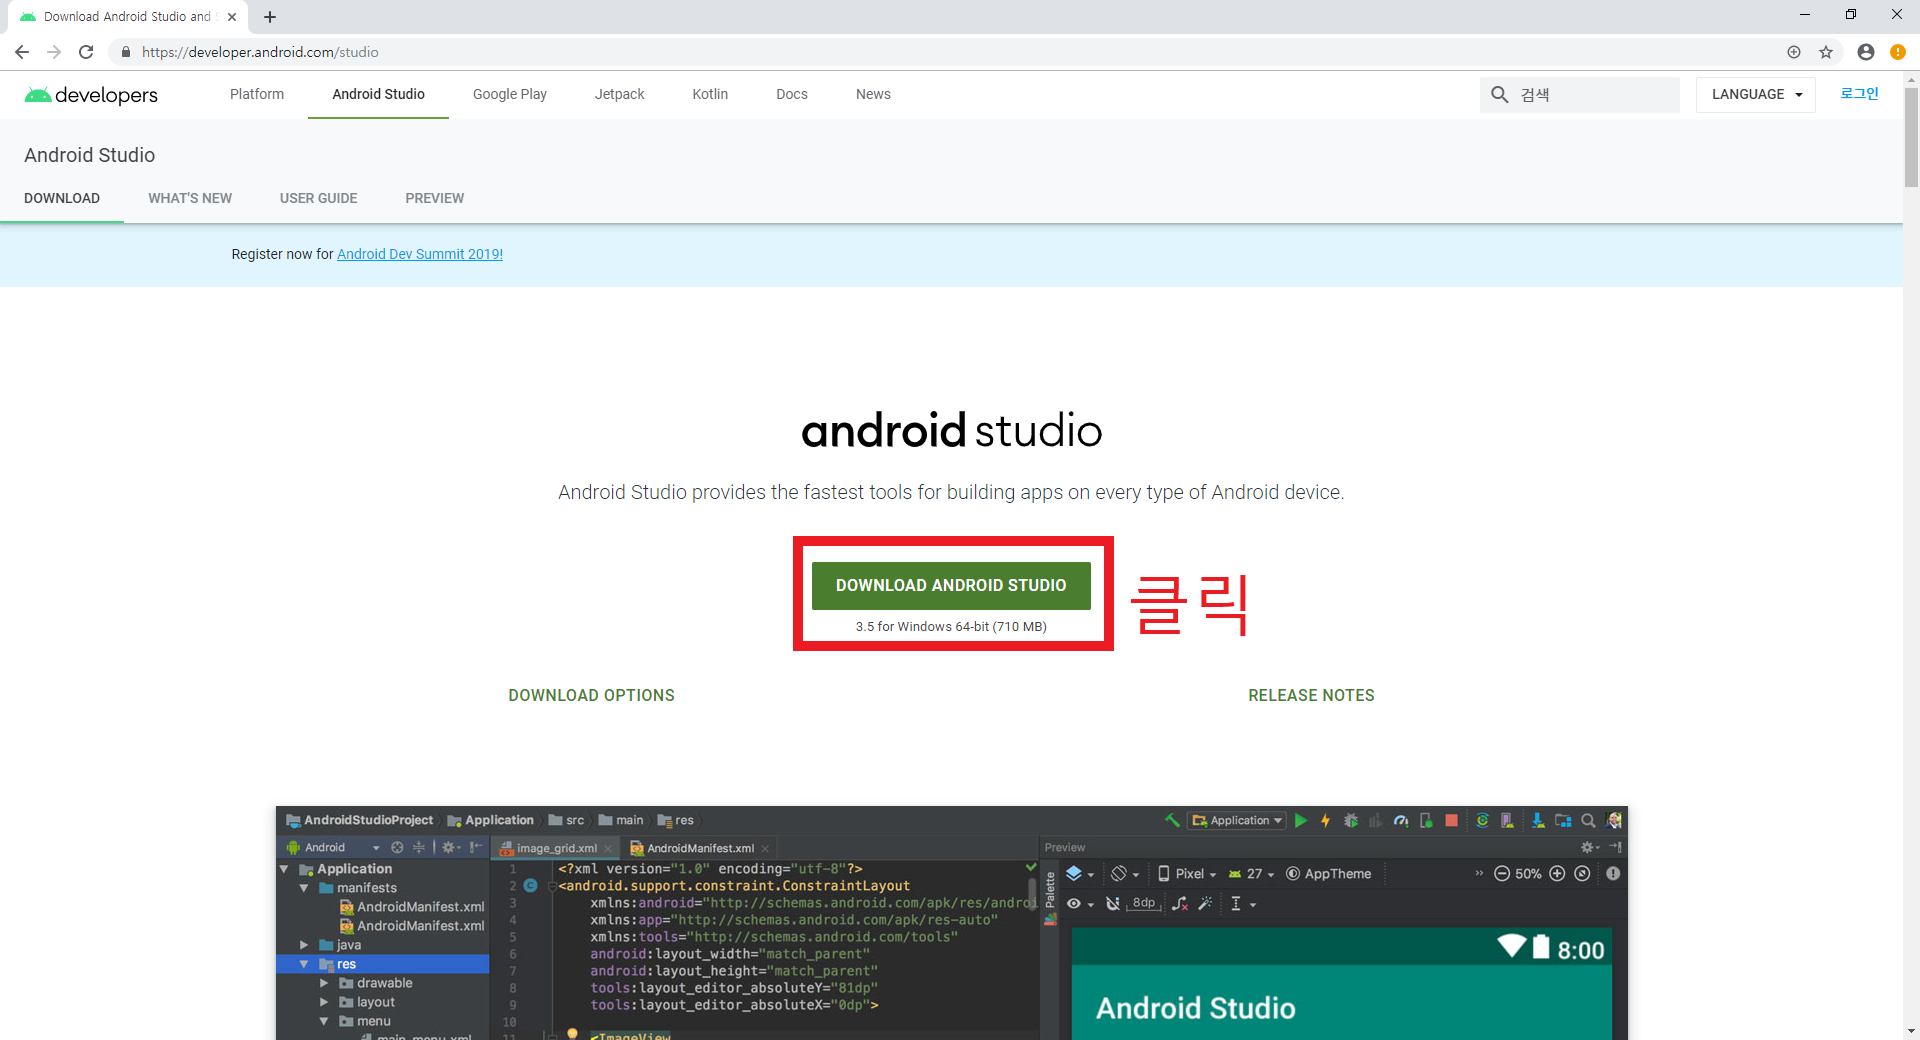Click the browser back arrow
Viewport: 1920px width, 1040px height.
(x=22, y=52)
